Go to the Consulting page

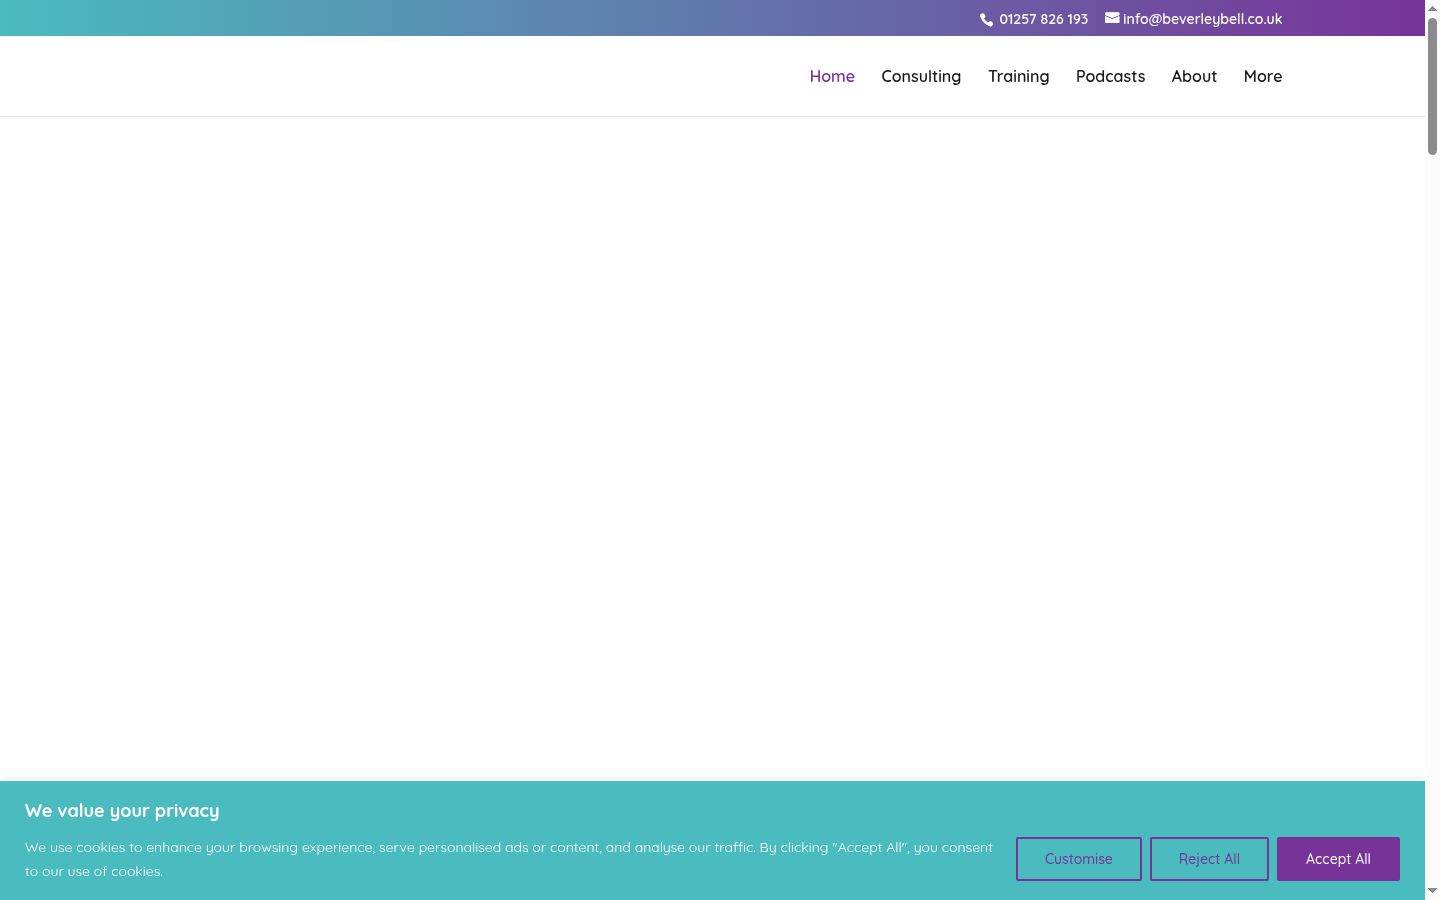(921, 76)
